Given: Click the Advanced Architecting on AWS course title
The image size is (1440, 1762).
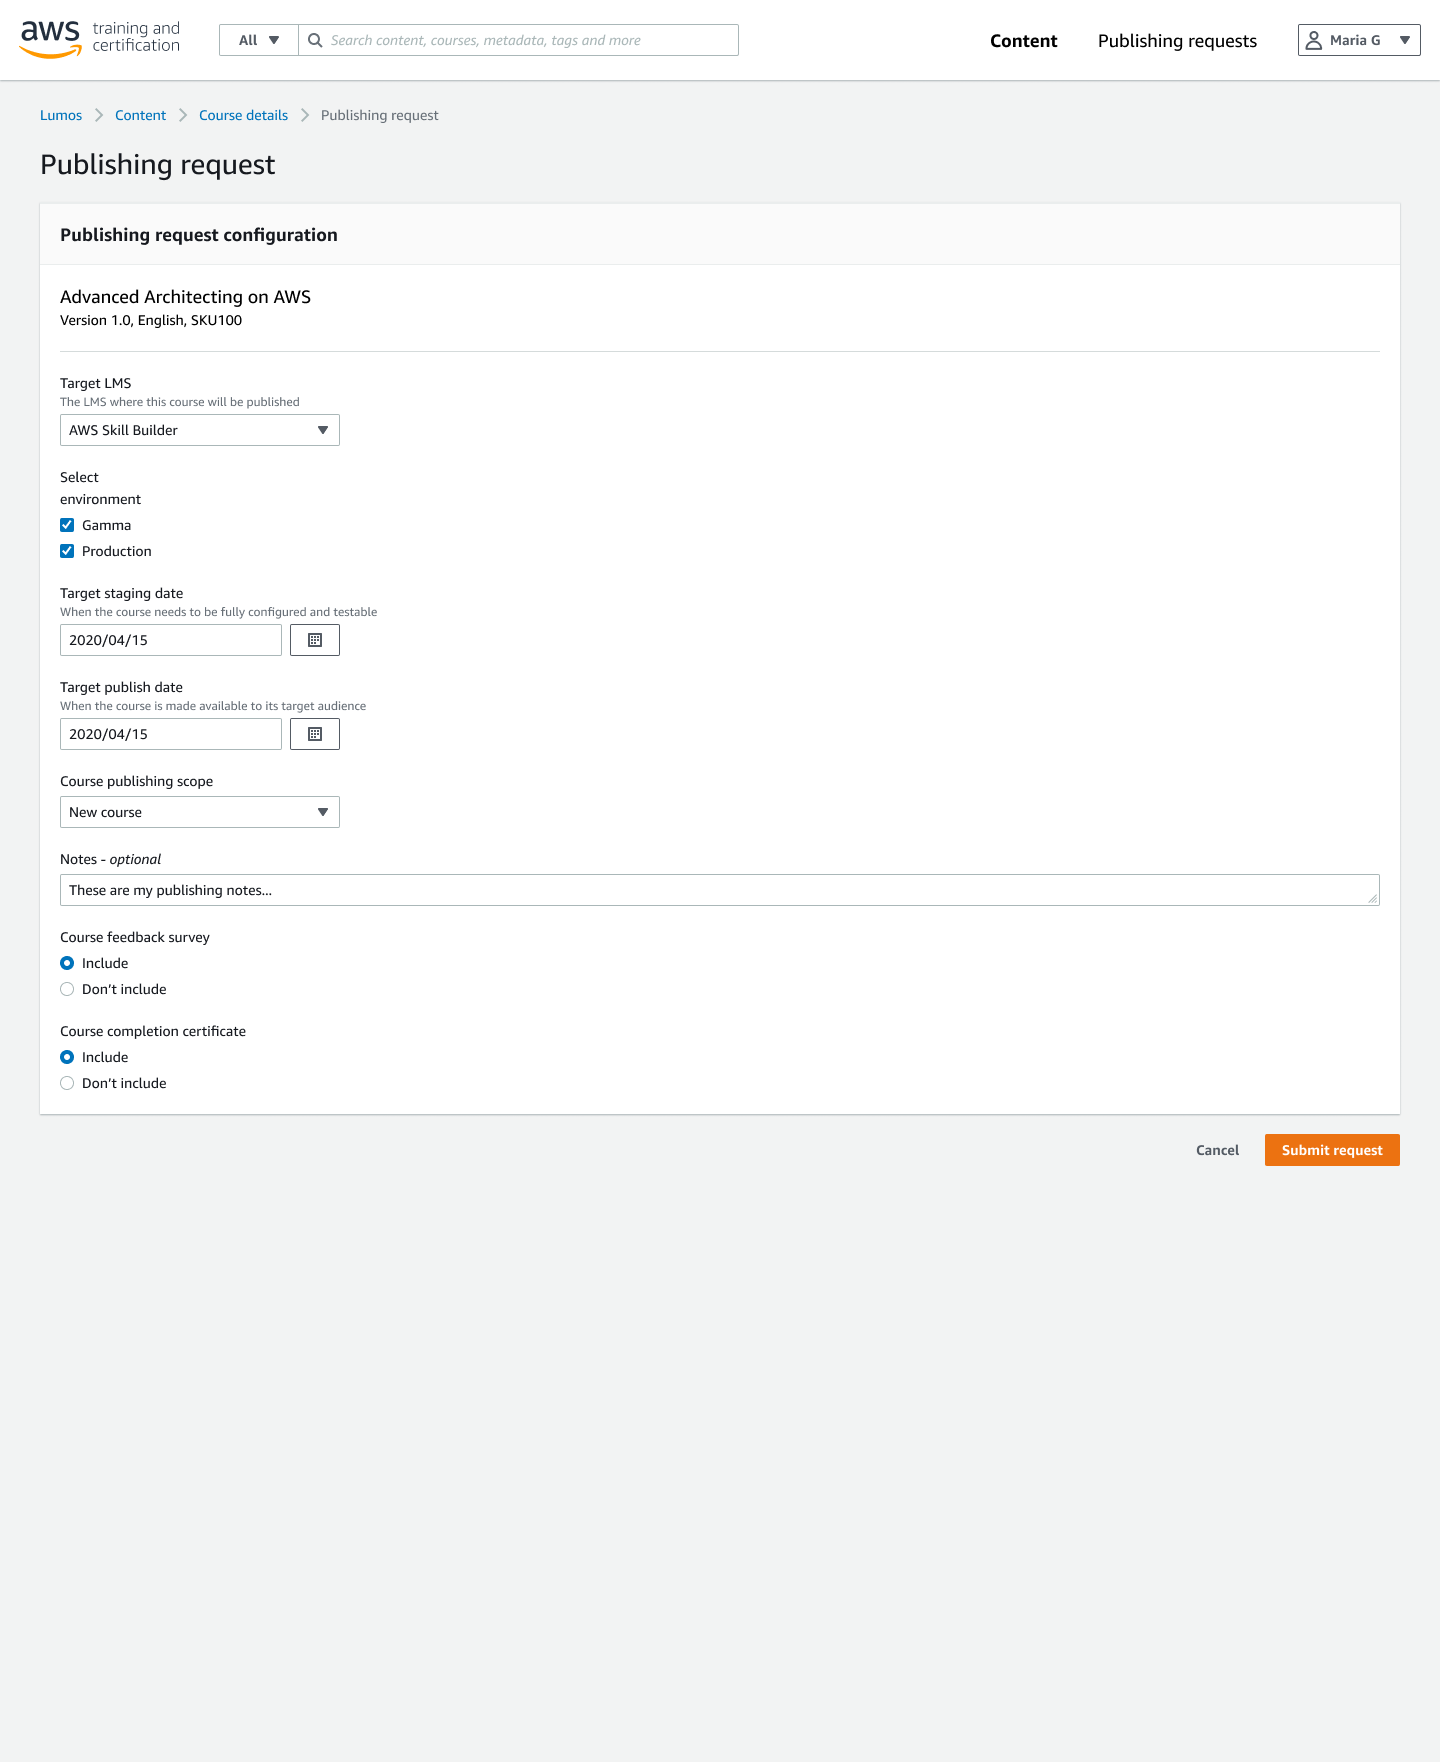Looking at the screenshot, I should (185, 297).
